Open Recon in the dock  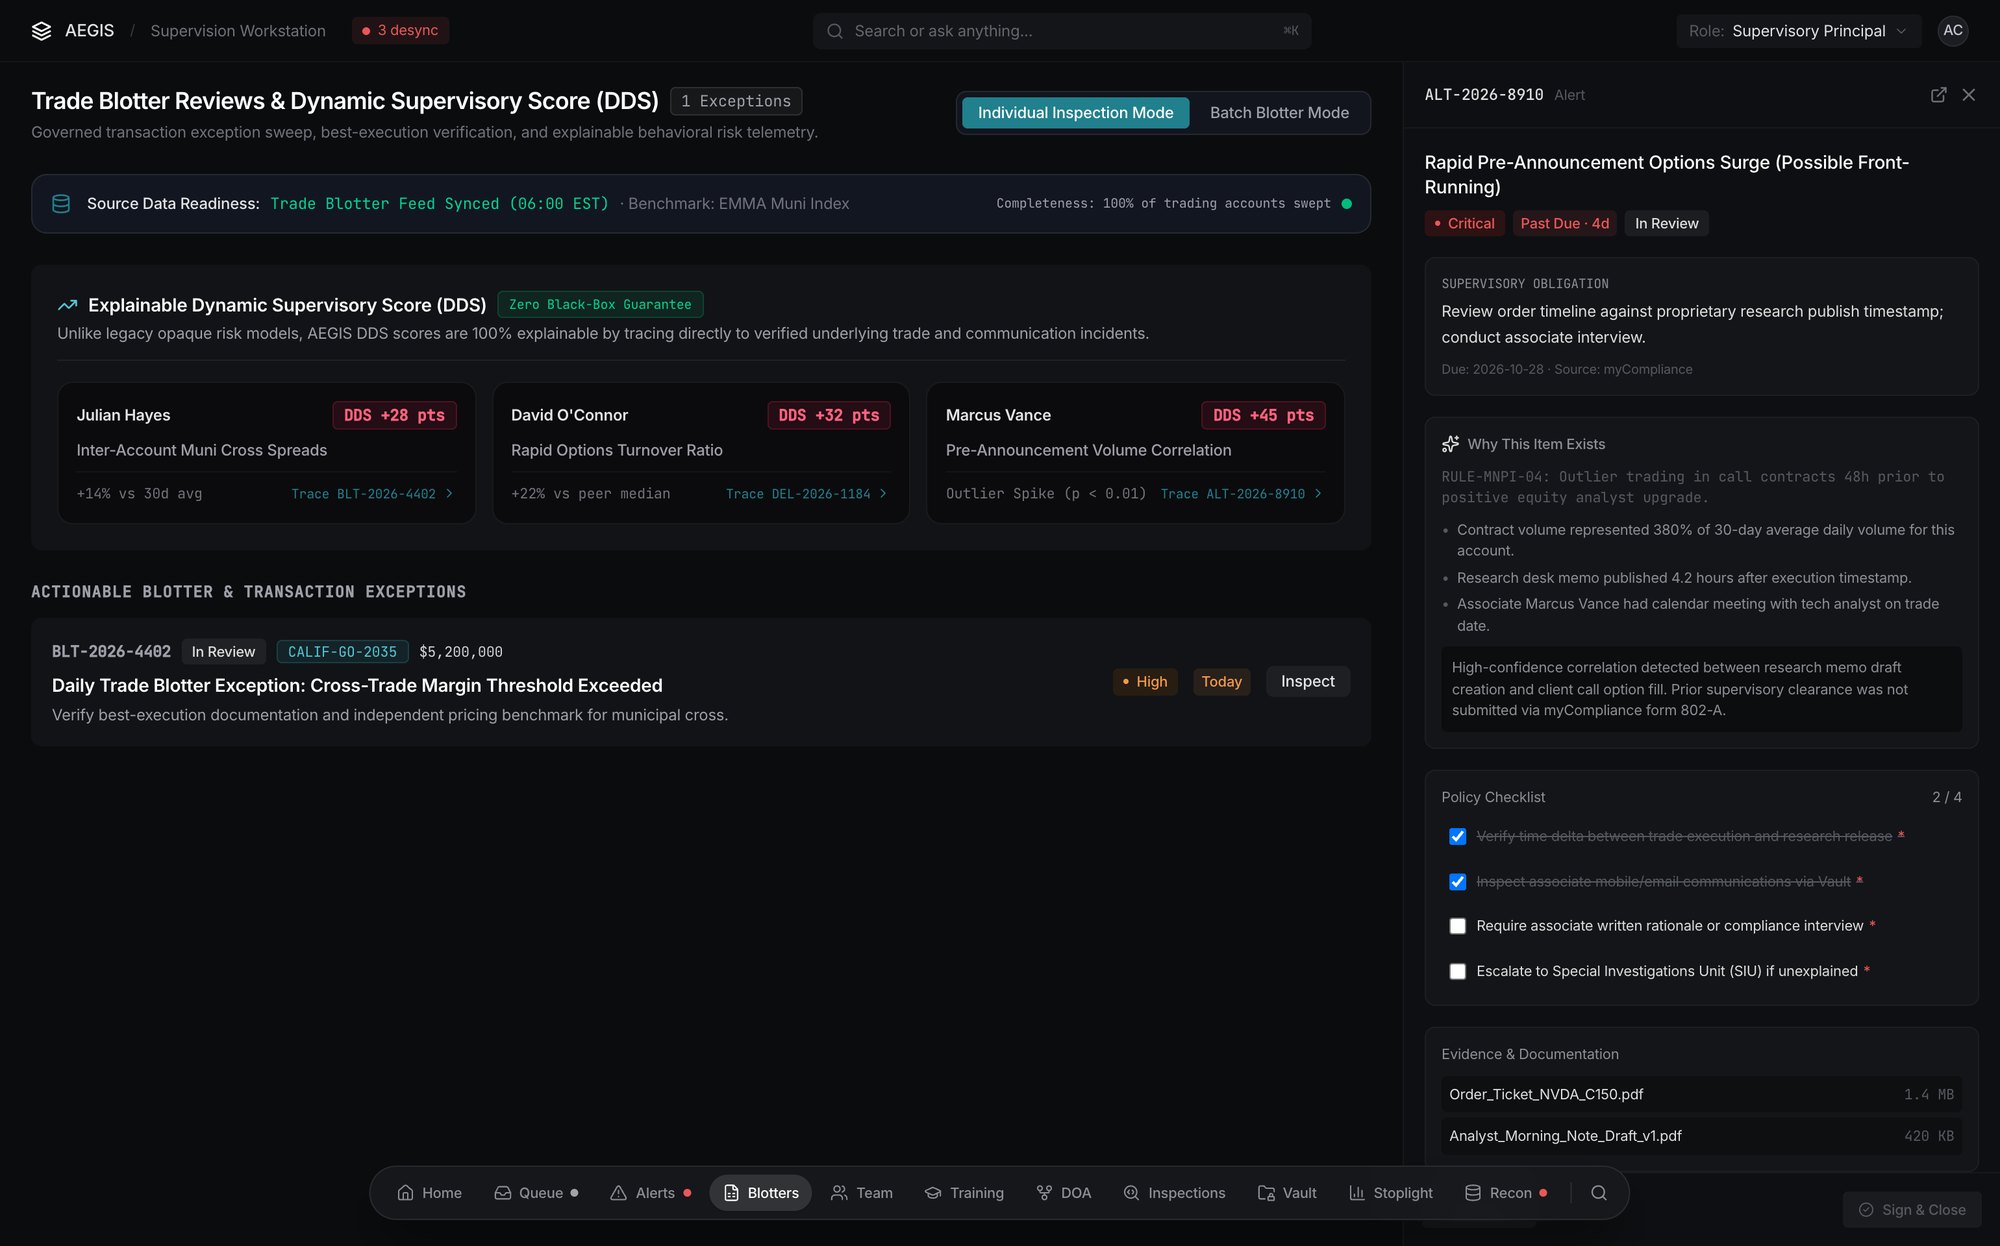[1506, 1193]
